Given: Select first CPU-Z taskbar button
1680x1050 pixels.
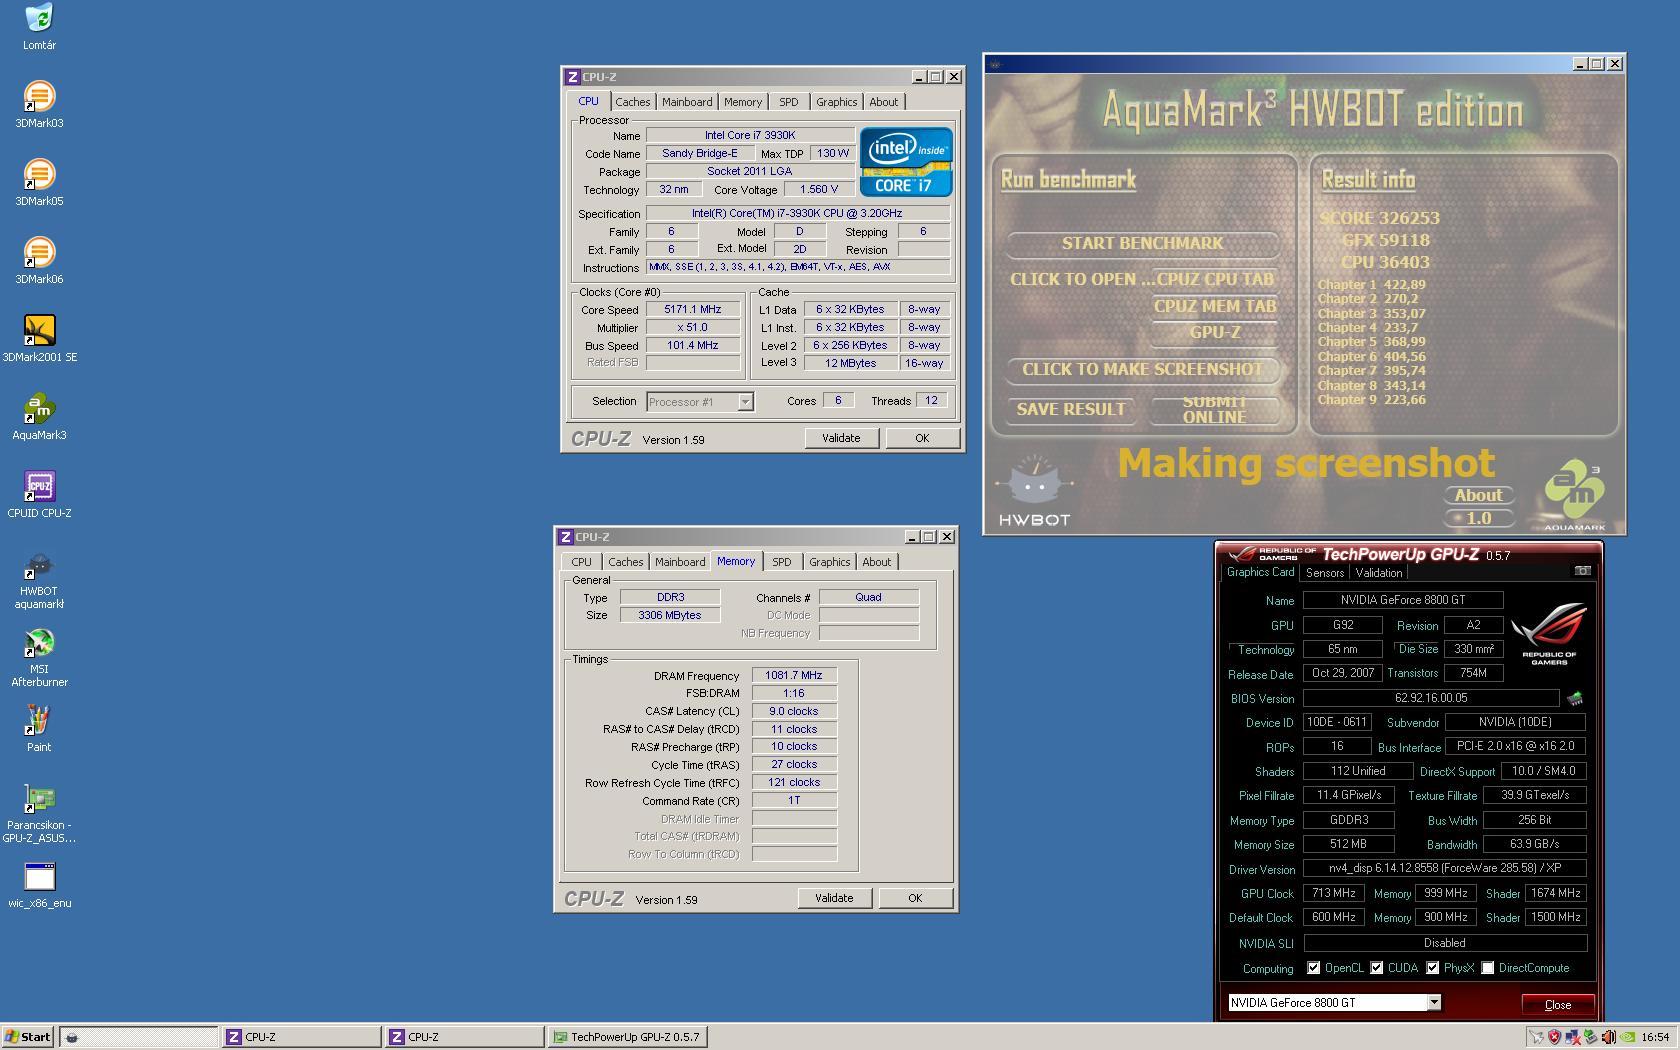Looking at the screenshot, I should 301,1037.
